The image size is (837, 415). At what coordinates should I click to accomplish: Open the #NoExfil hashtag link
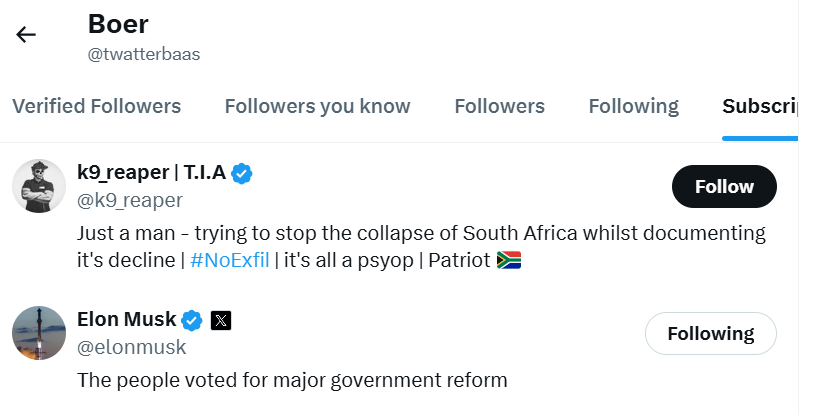(x=230, y=260)
